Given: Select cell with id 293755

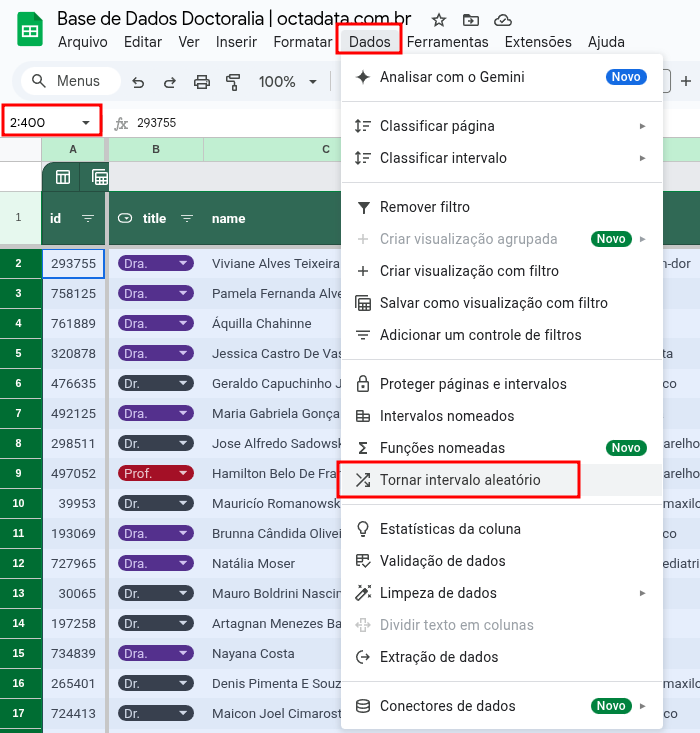Looking at the screenshot, I should click(x=73, y=264).
